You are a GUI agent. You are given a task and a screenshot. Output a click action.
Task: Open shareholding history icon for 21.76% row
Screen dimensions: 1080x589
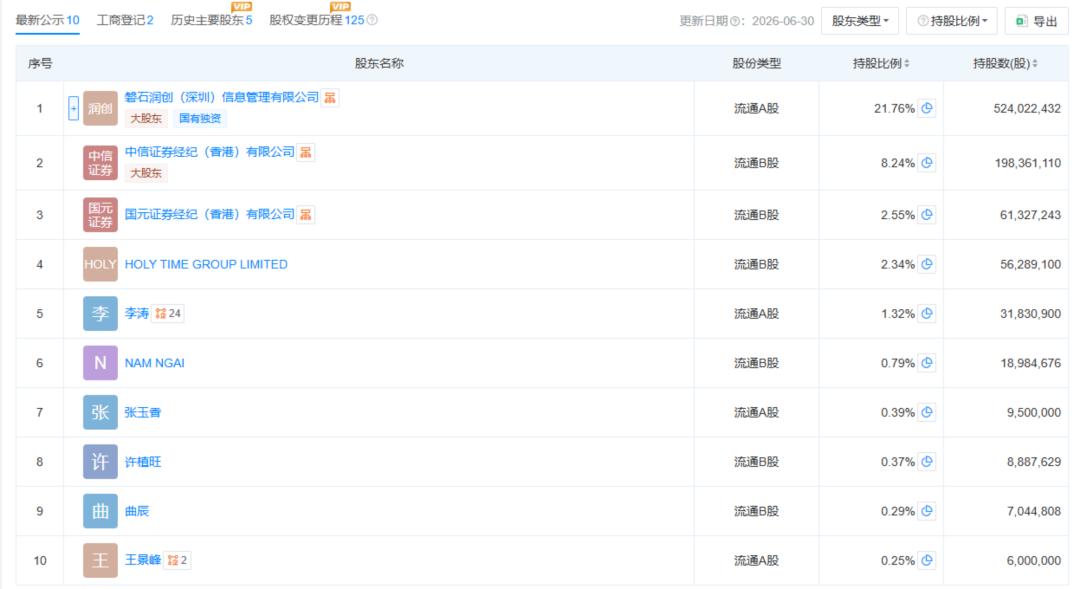click(x=927, y=108)
